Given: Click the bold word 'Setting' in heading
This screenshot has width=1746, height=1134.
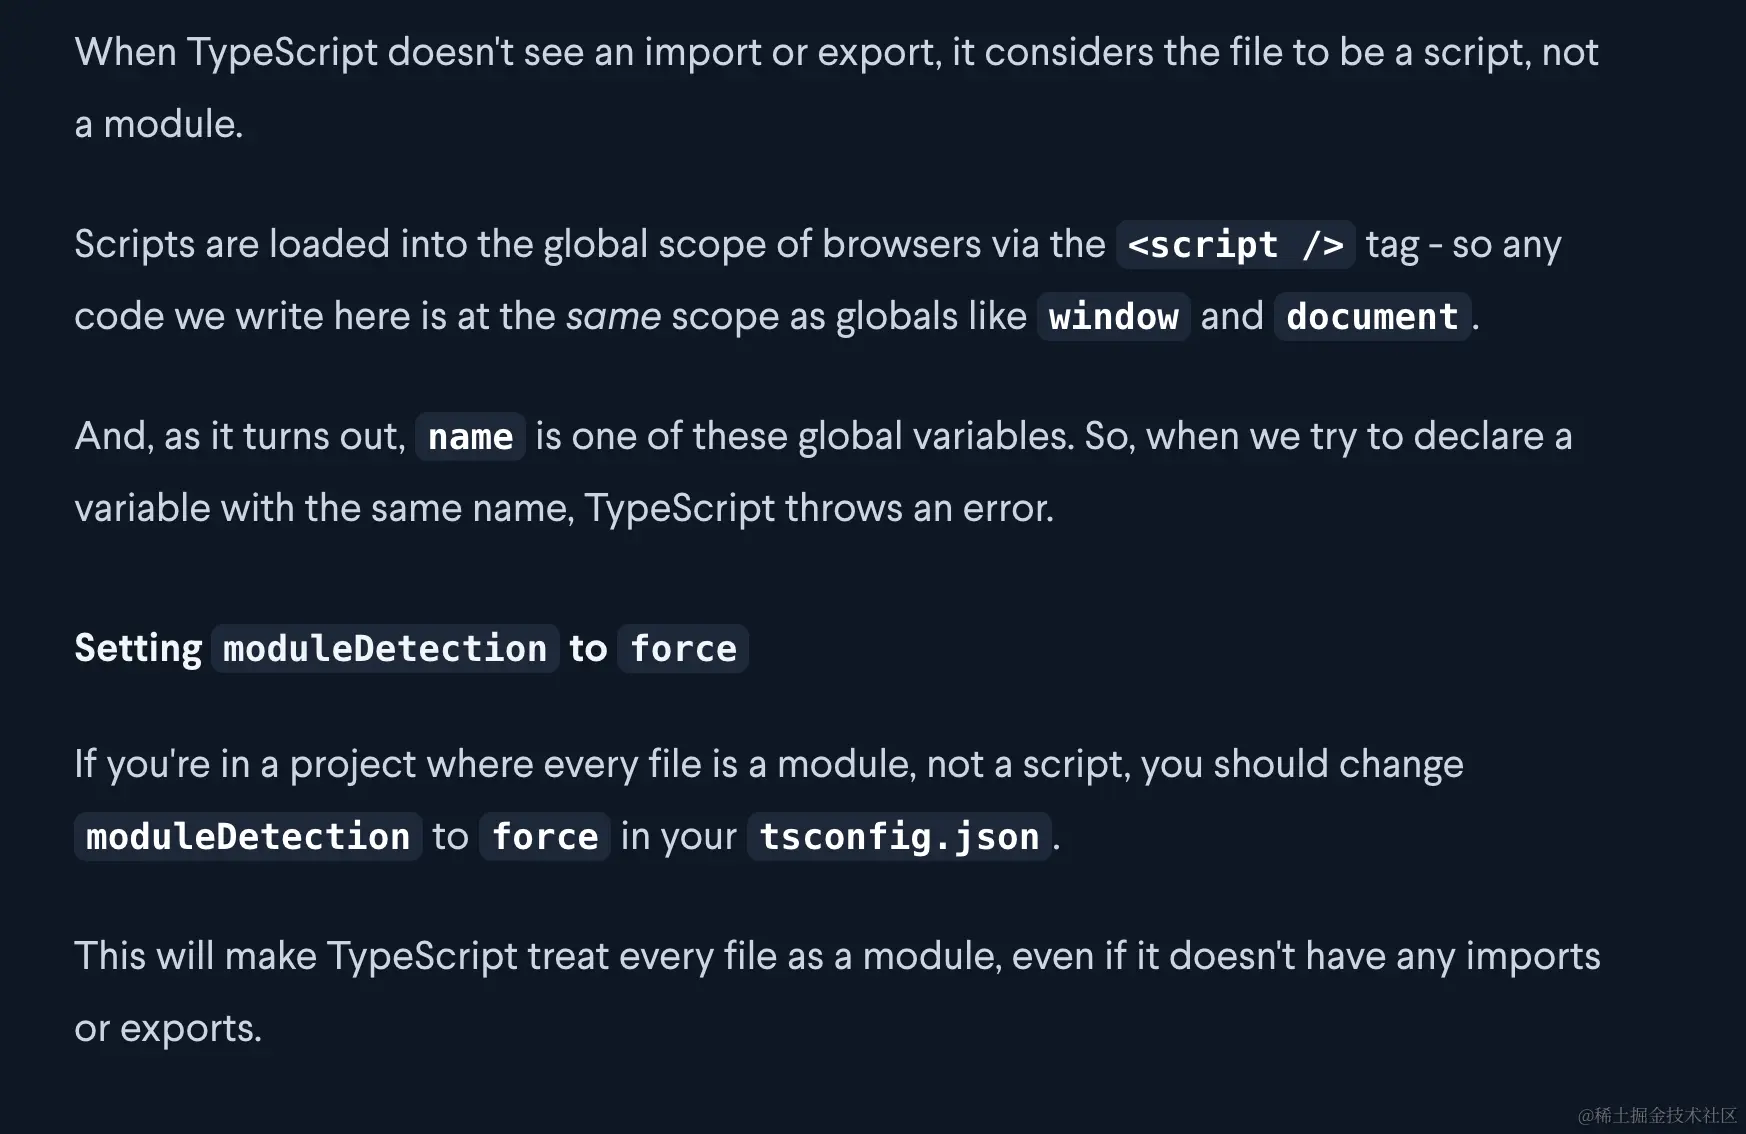Looking at the screenshot, I should 138,649.
